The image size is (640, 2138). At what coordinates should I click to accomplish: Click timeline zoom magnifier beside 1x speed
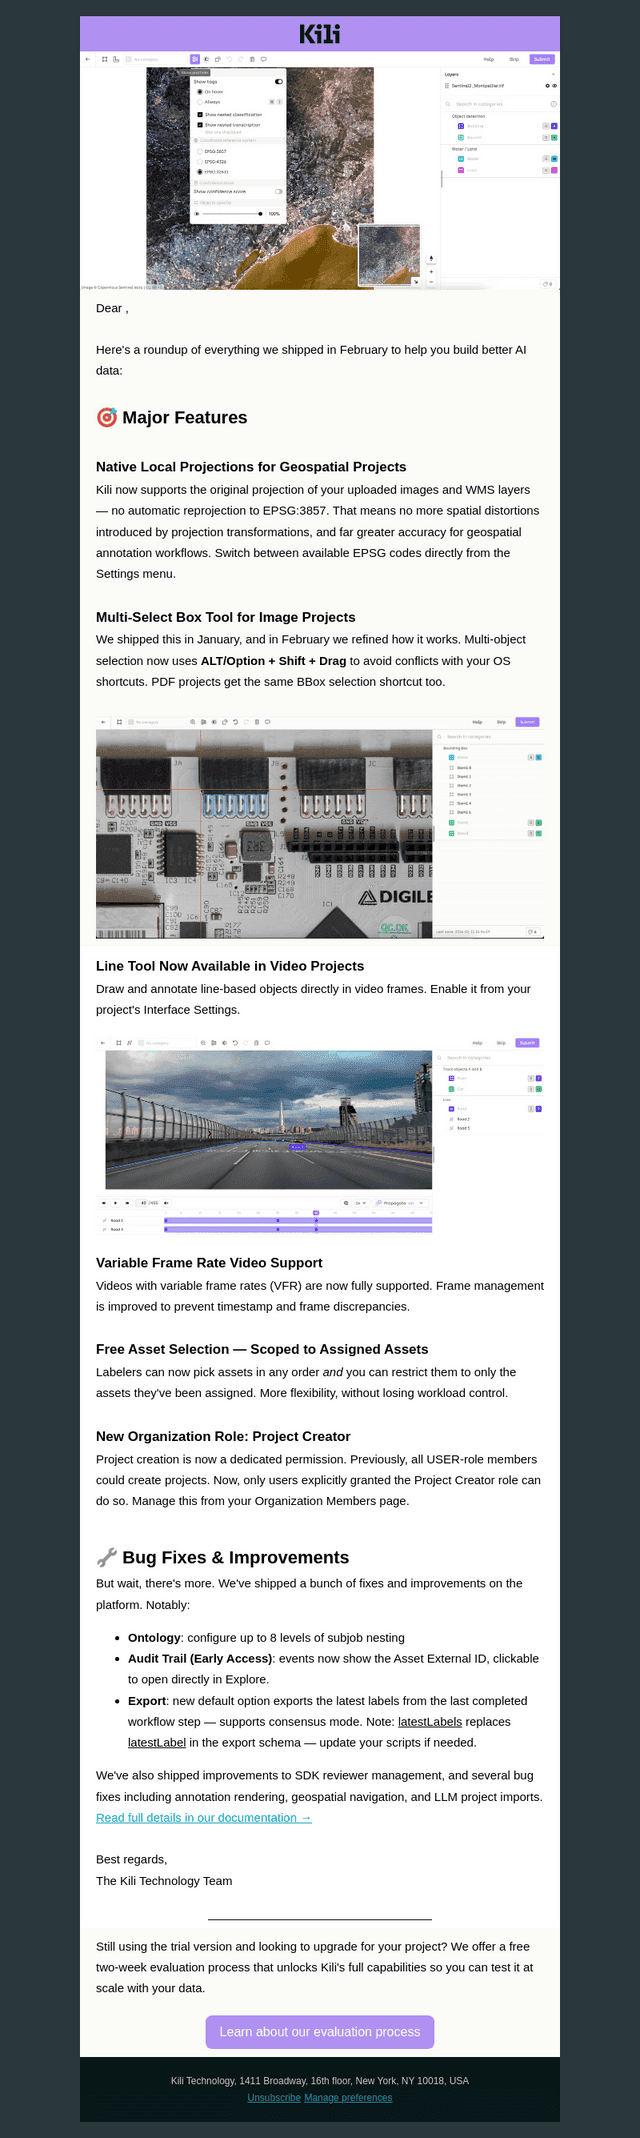[346, 1203]
